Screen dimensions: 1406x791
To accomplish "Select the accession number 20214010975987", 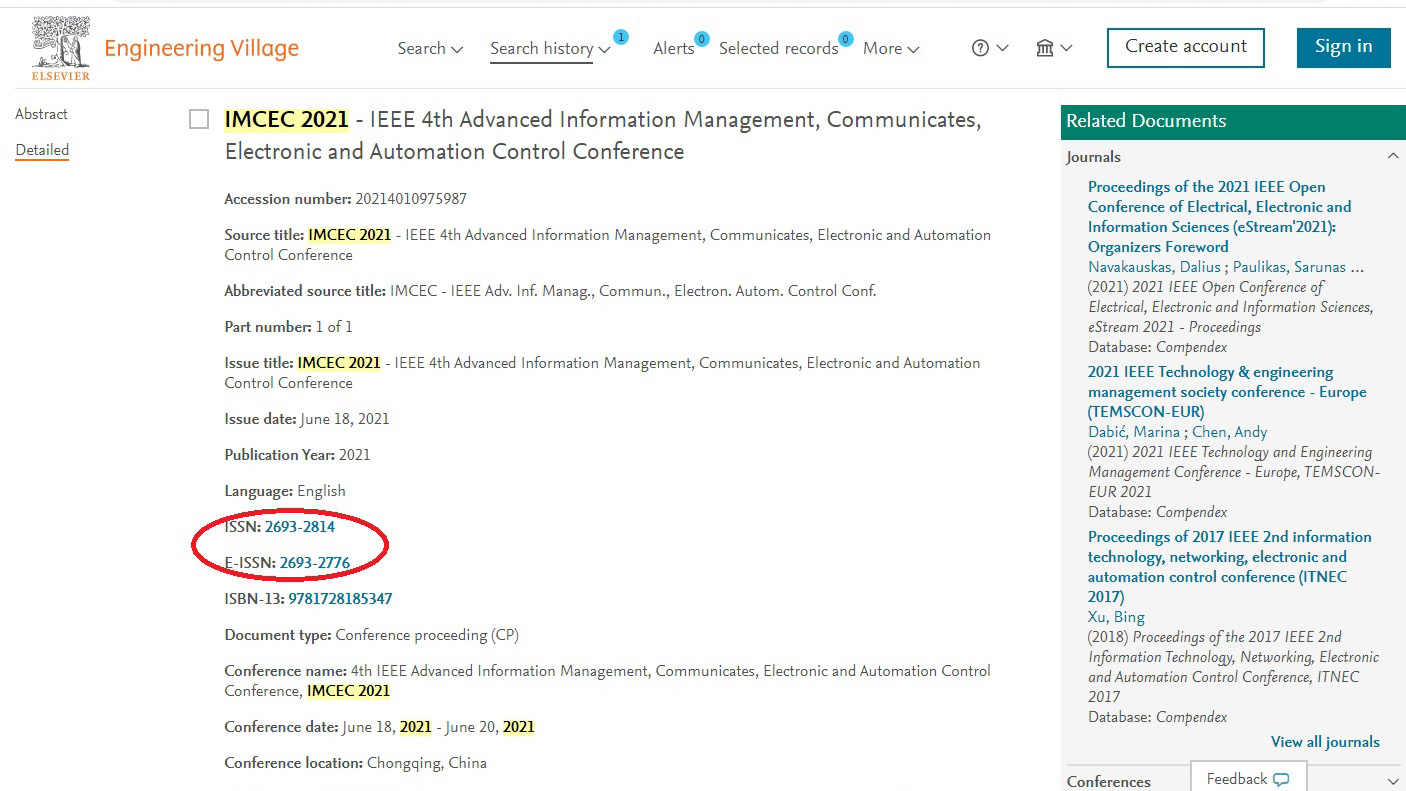I will click(x=411, y=199).
